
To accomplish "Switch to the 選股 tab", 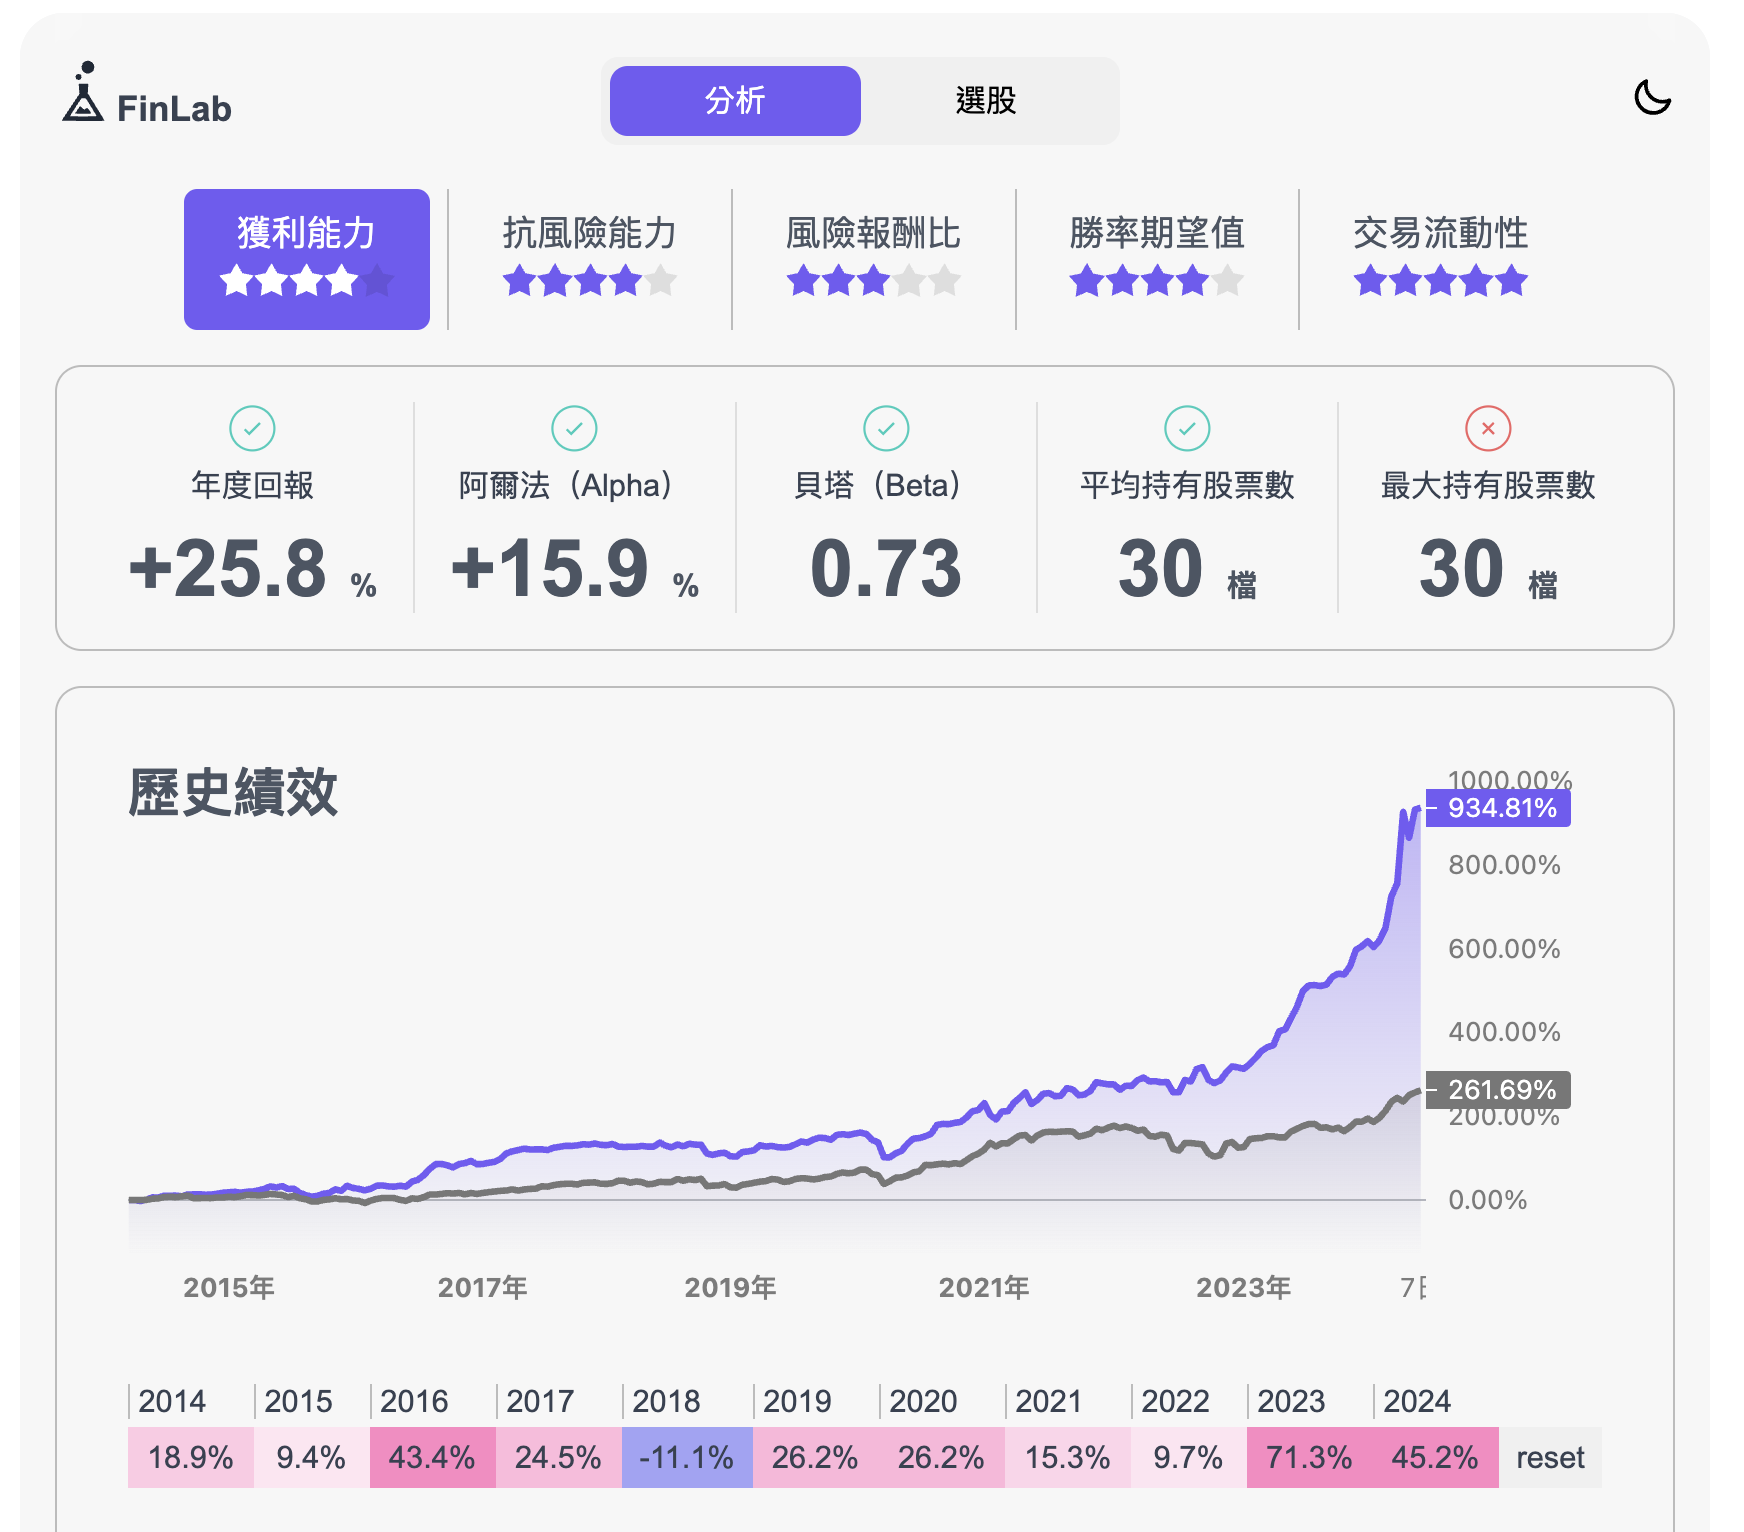I will (985, 99).
